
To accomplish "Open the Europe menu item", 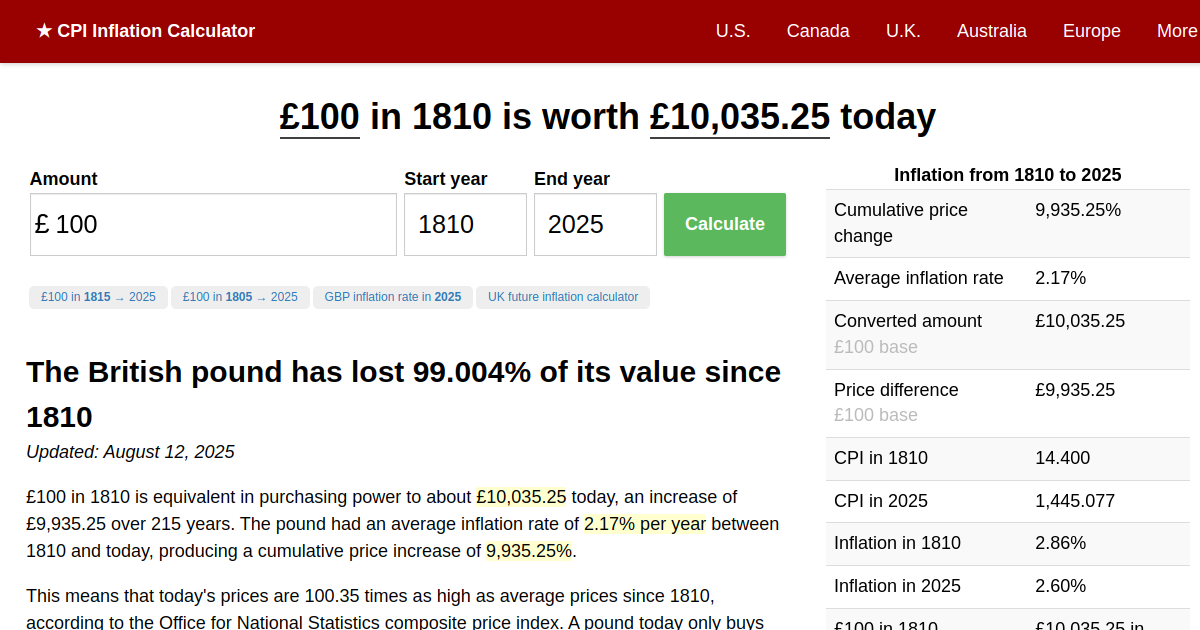I will click(1092, 31).
